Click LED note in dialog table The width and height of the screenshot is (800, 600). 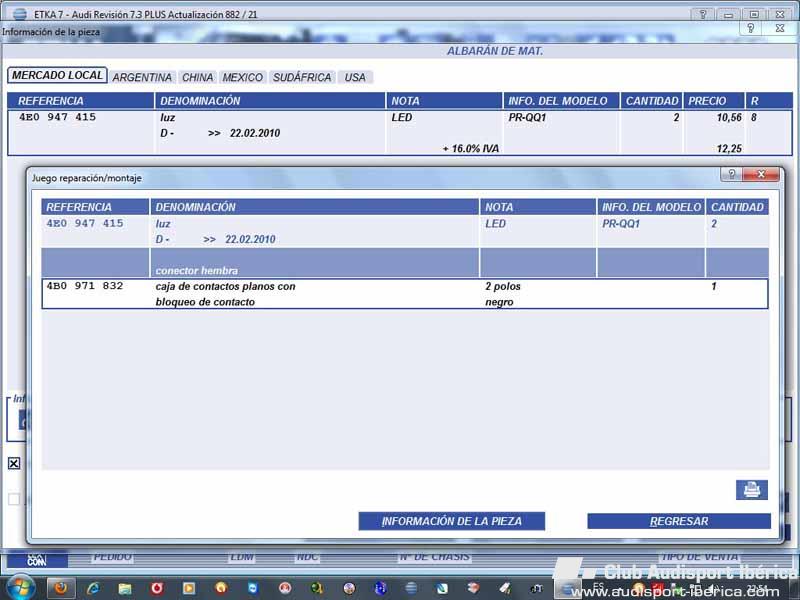(x=495, y=223)
